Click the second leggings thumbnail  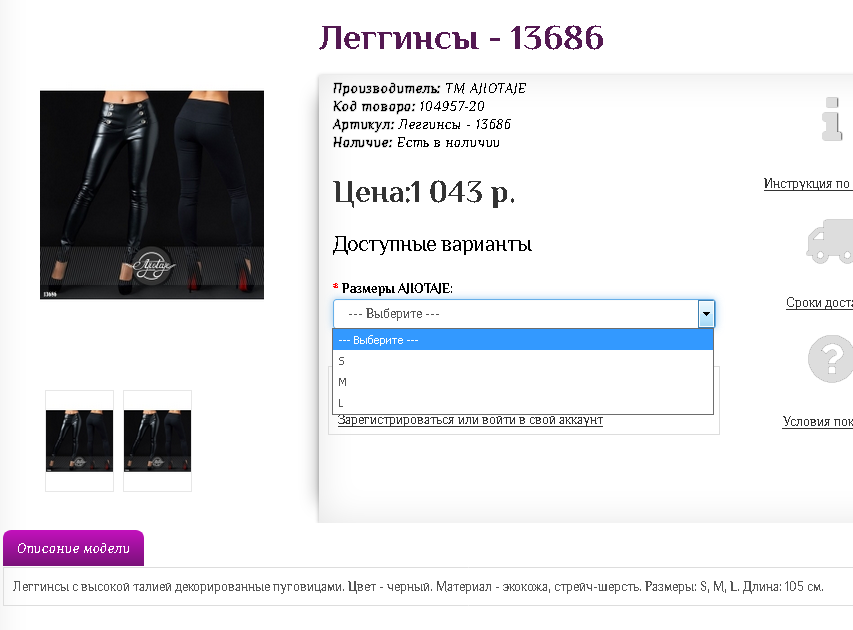[x=156, y=439]
